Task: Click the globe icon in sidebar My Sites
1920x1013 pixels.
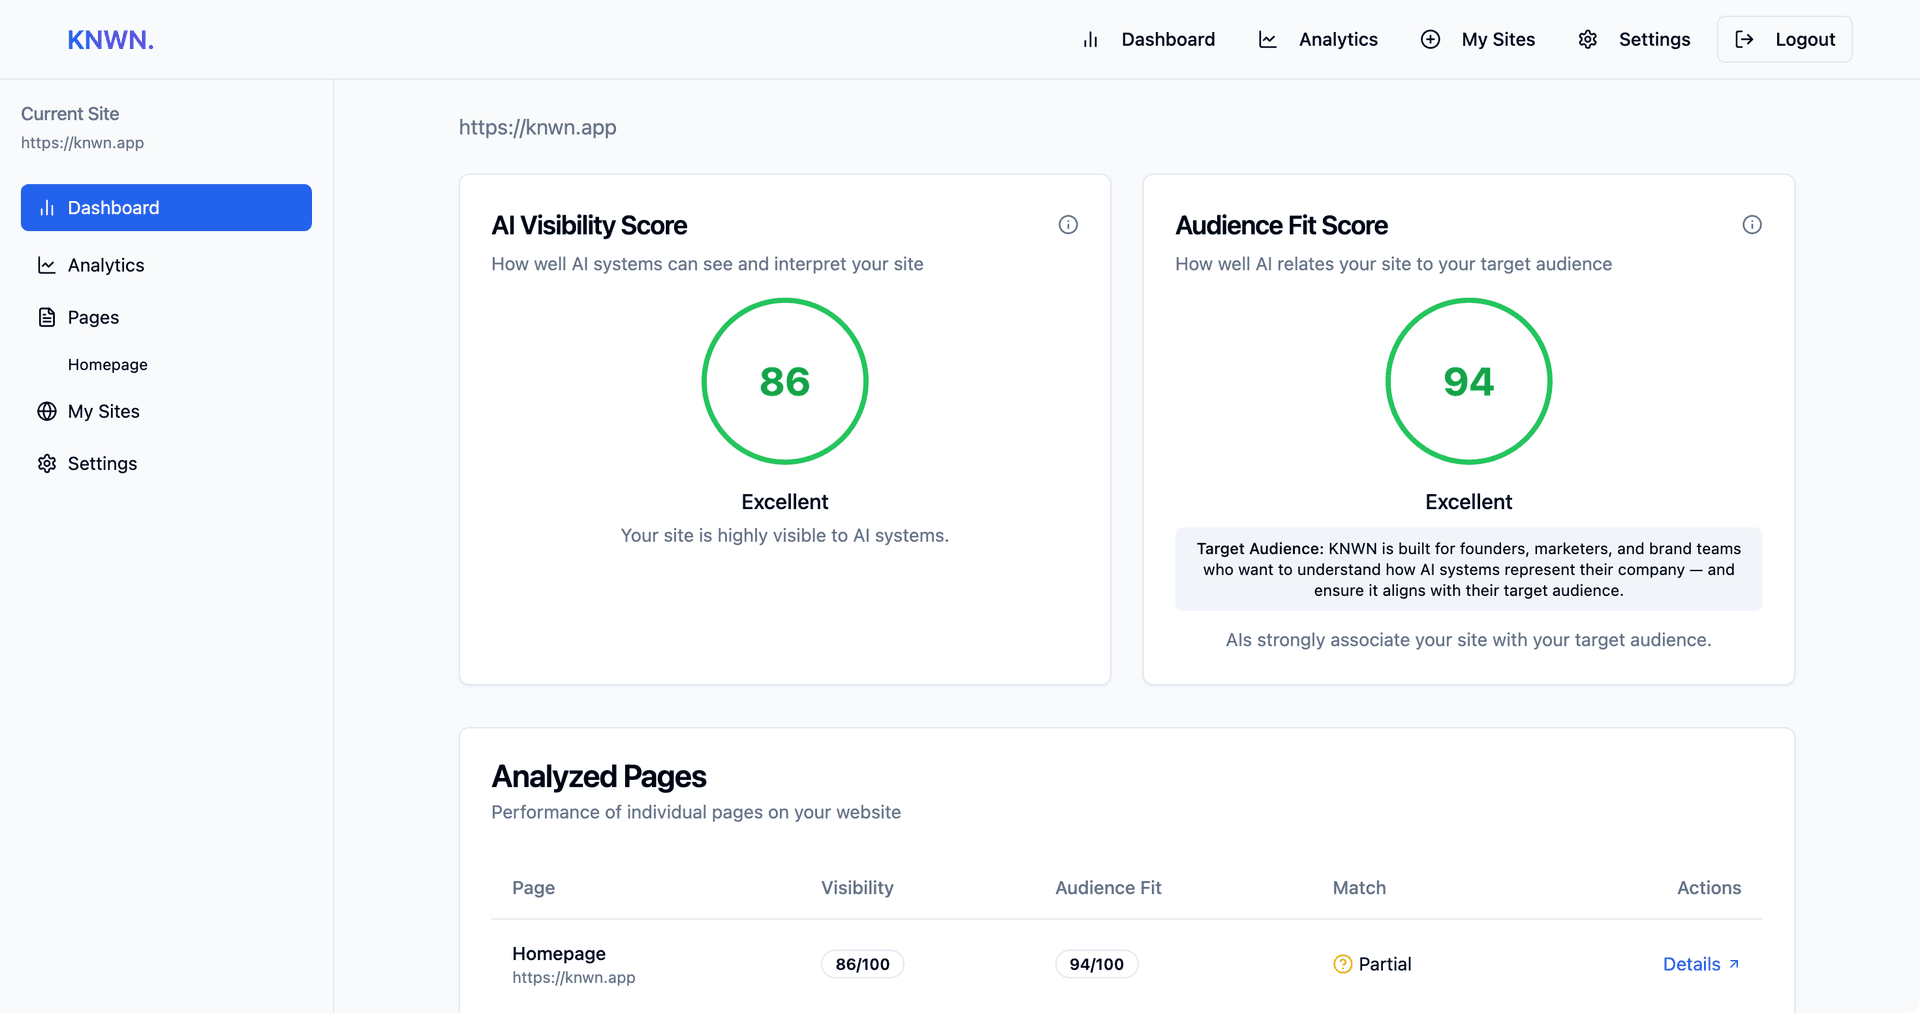Action: click(x=47, y=411)
